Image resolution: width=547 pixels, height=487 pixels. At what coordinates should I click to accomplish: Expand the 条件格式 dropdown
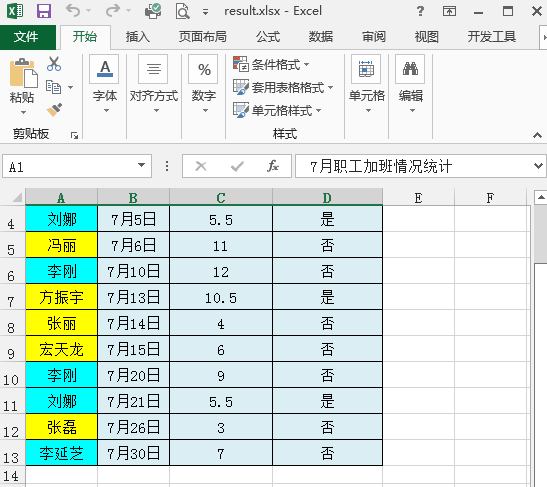(271, 65)
